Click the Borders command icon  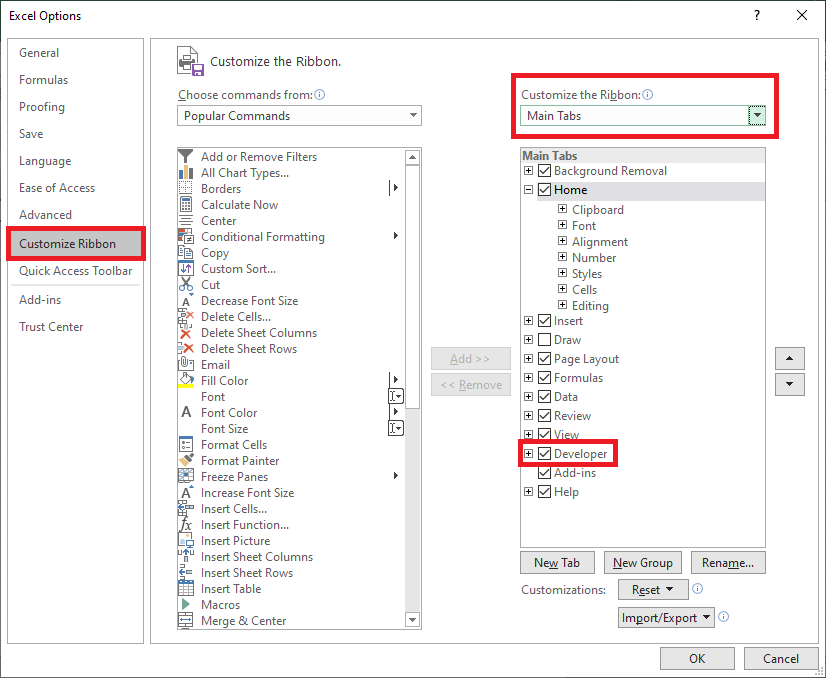point(185,189)
